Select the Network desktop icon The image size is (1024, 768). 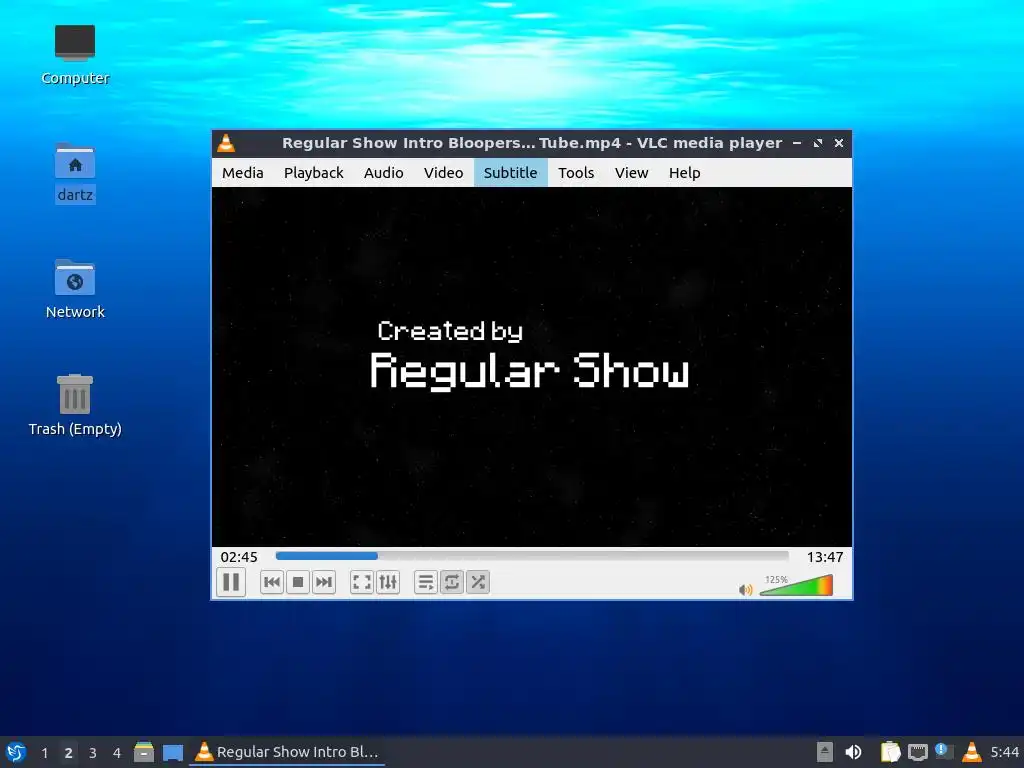tap(75, 289)
